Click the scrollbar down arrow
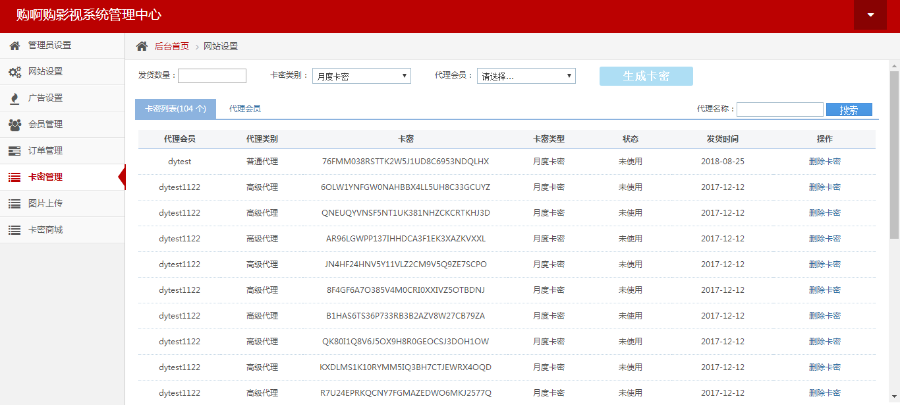This screenshot has height=405, width=900. (x=894, y=396)
